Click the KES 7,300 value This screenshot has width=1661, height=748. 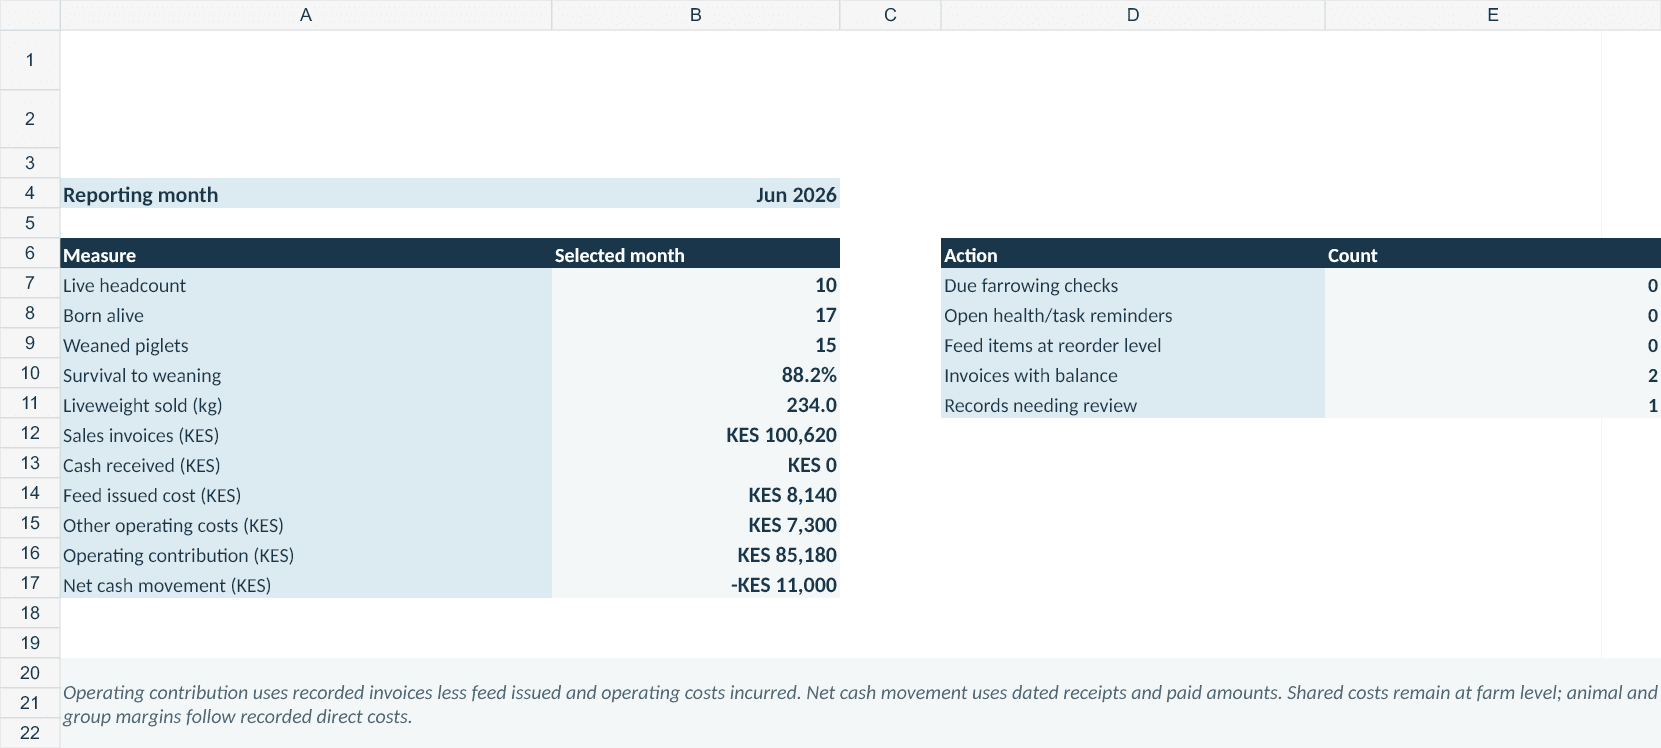click(696, 523)
